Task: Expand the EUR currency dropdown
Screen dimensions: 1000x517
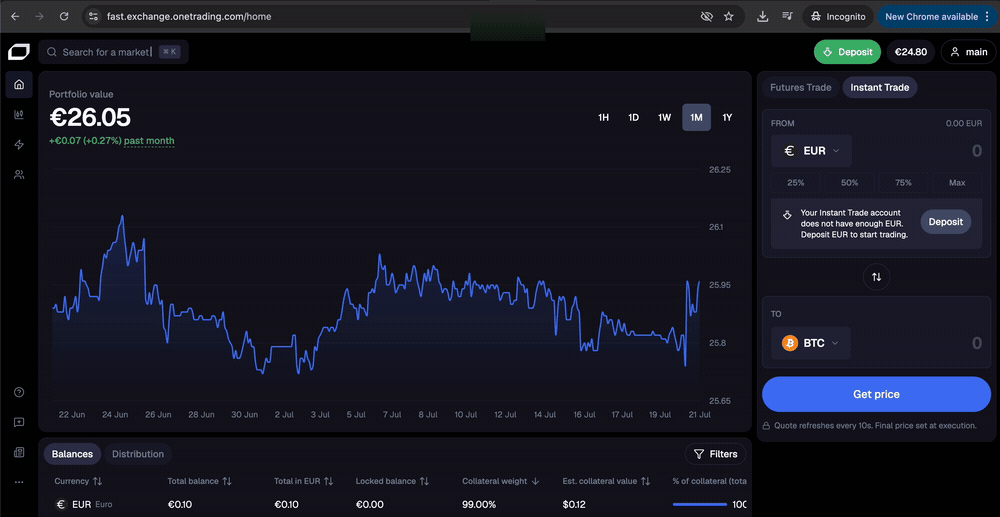Action: click(811, 151)
